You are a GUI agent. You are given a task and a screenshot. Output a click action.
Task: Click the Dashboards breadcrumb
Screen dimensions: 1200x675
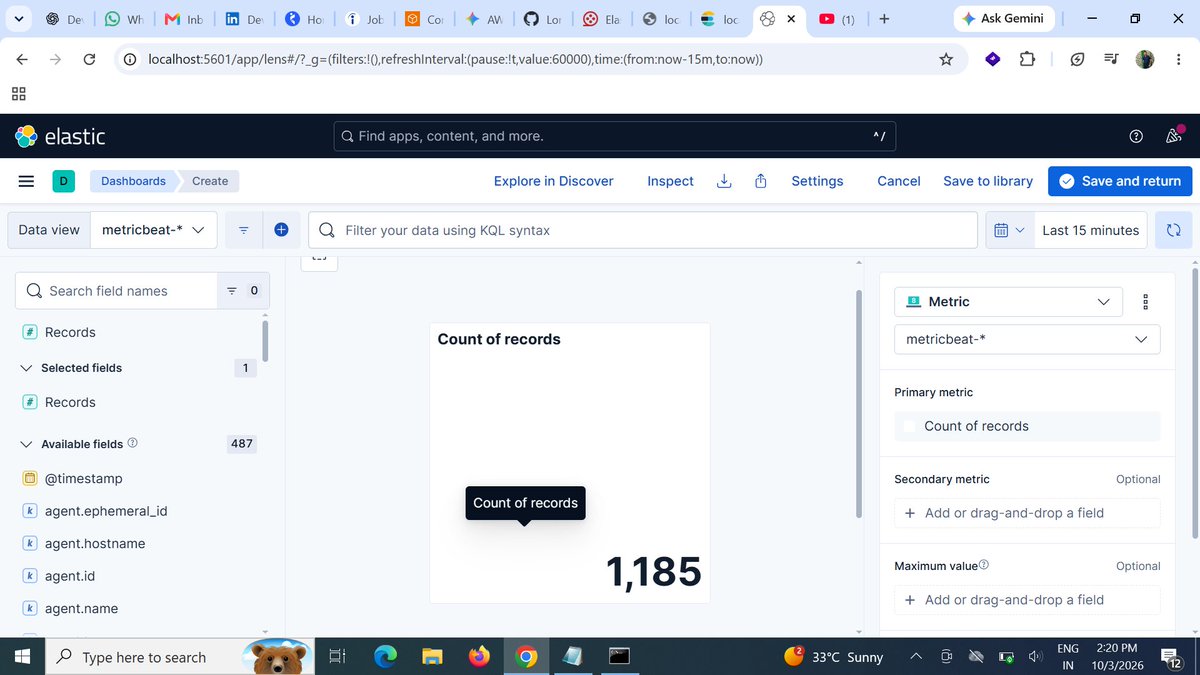pos(133,181)
